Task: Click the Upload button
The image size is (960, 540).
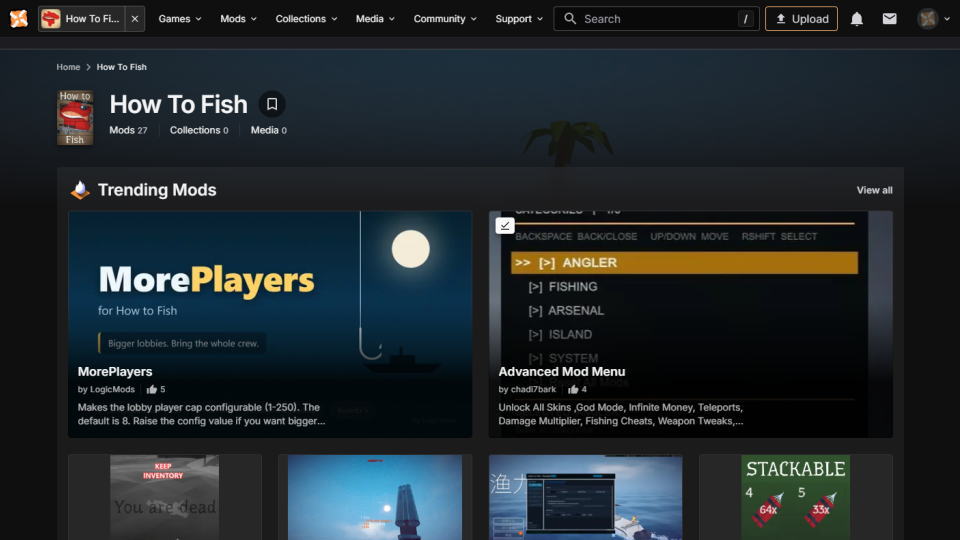Action: 801,19
